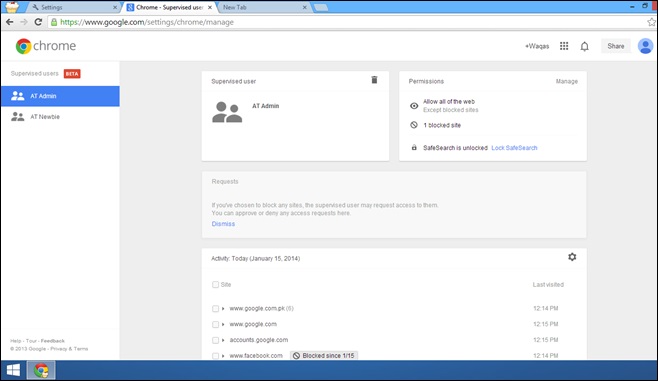Click the SafeSearch lock icon
This screenshot has height=381, width=658.
(x=414, y=148)
